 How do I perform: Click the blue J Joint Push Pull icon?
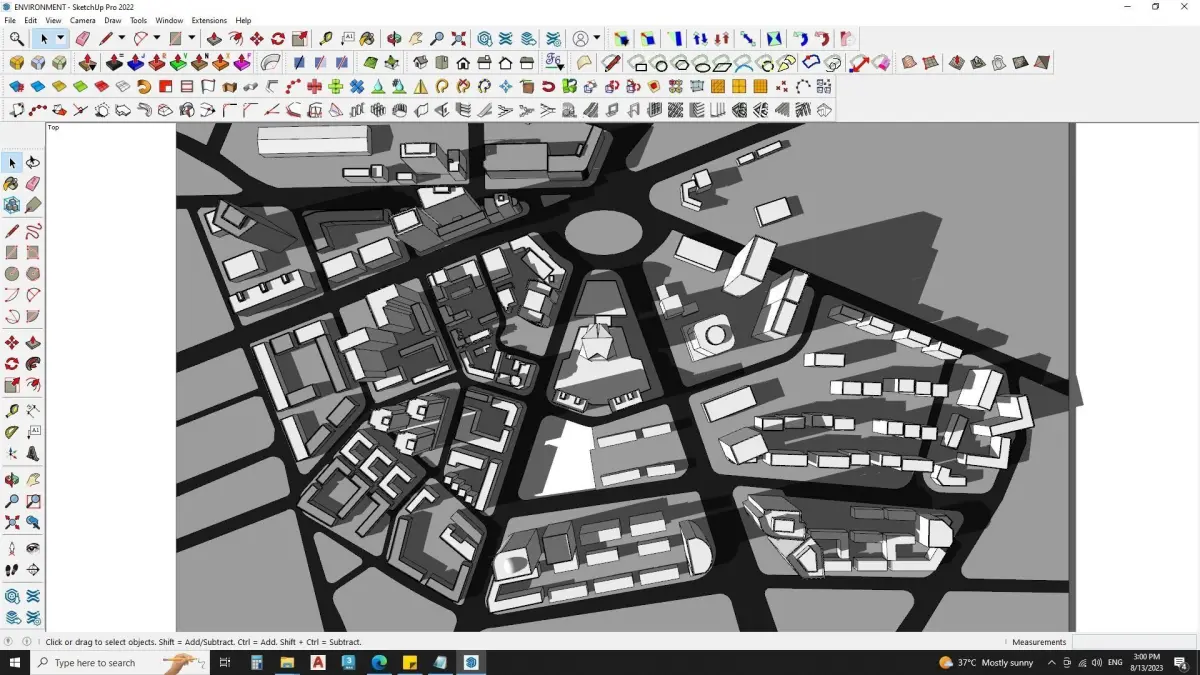click(x=135, y=63)
